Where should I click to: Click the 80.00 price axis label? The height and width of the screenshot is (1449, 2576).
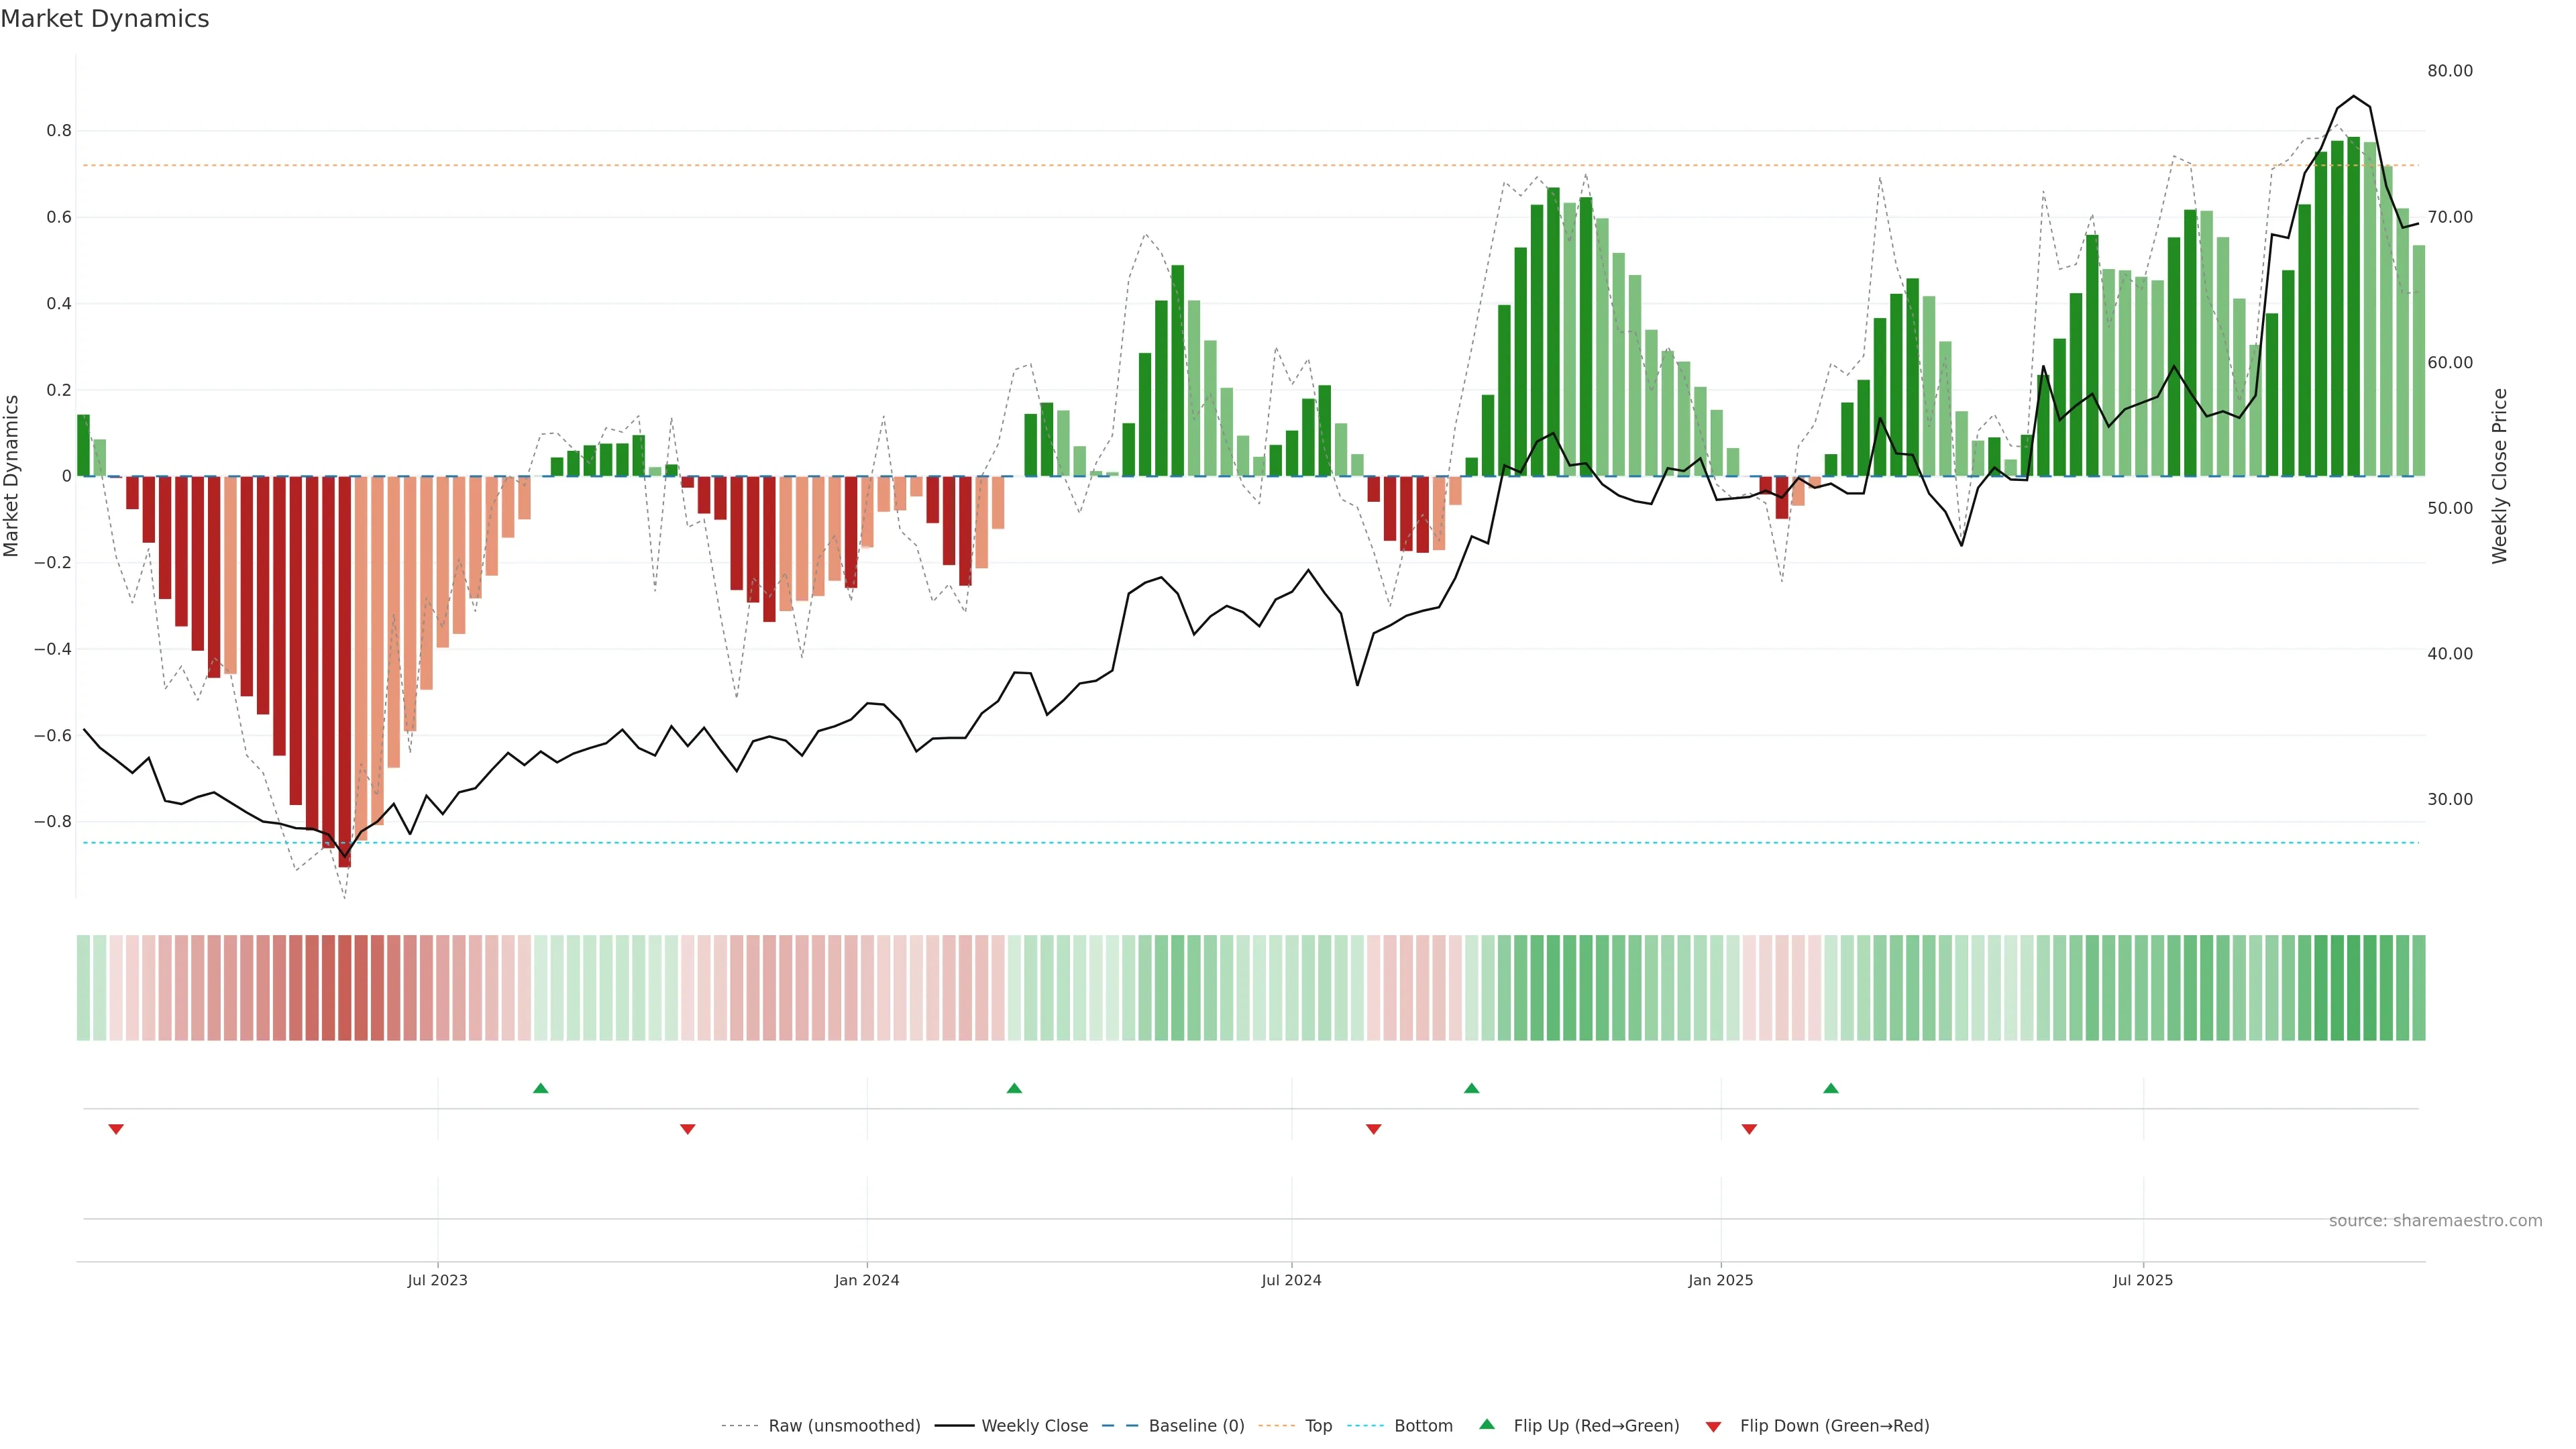pos(2449,71)
